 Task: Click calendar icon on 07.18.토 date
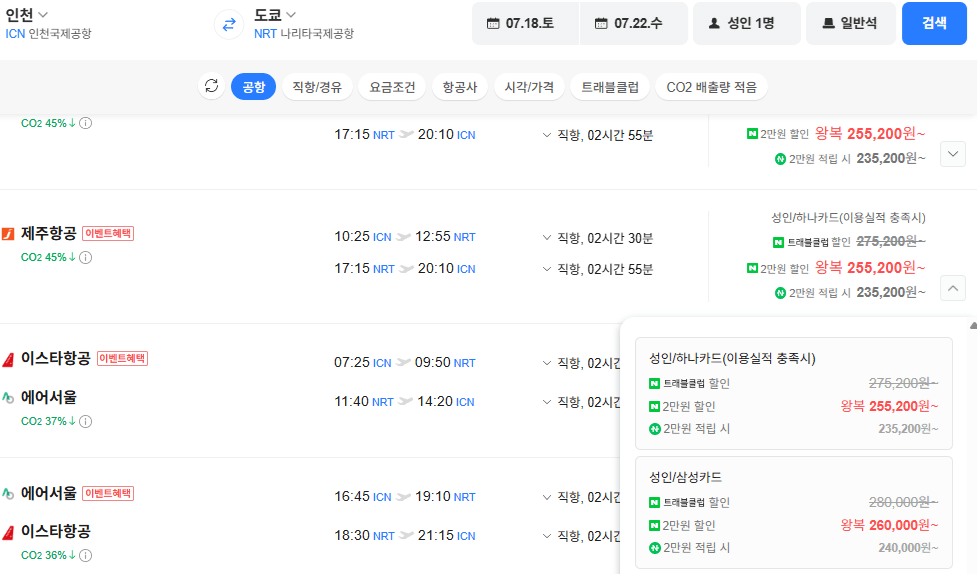(493, 24)
